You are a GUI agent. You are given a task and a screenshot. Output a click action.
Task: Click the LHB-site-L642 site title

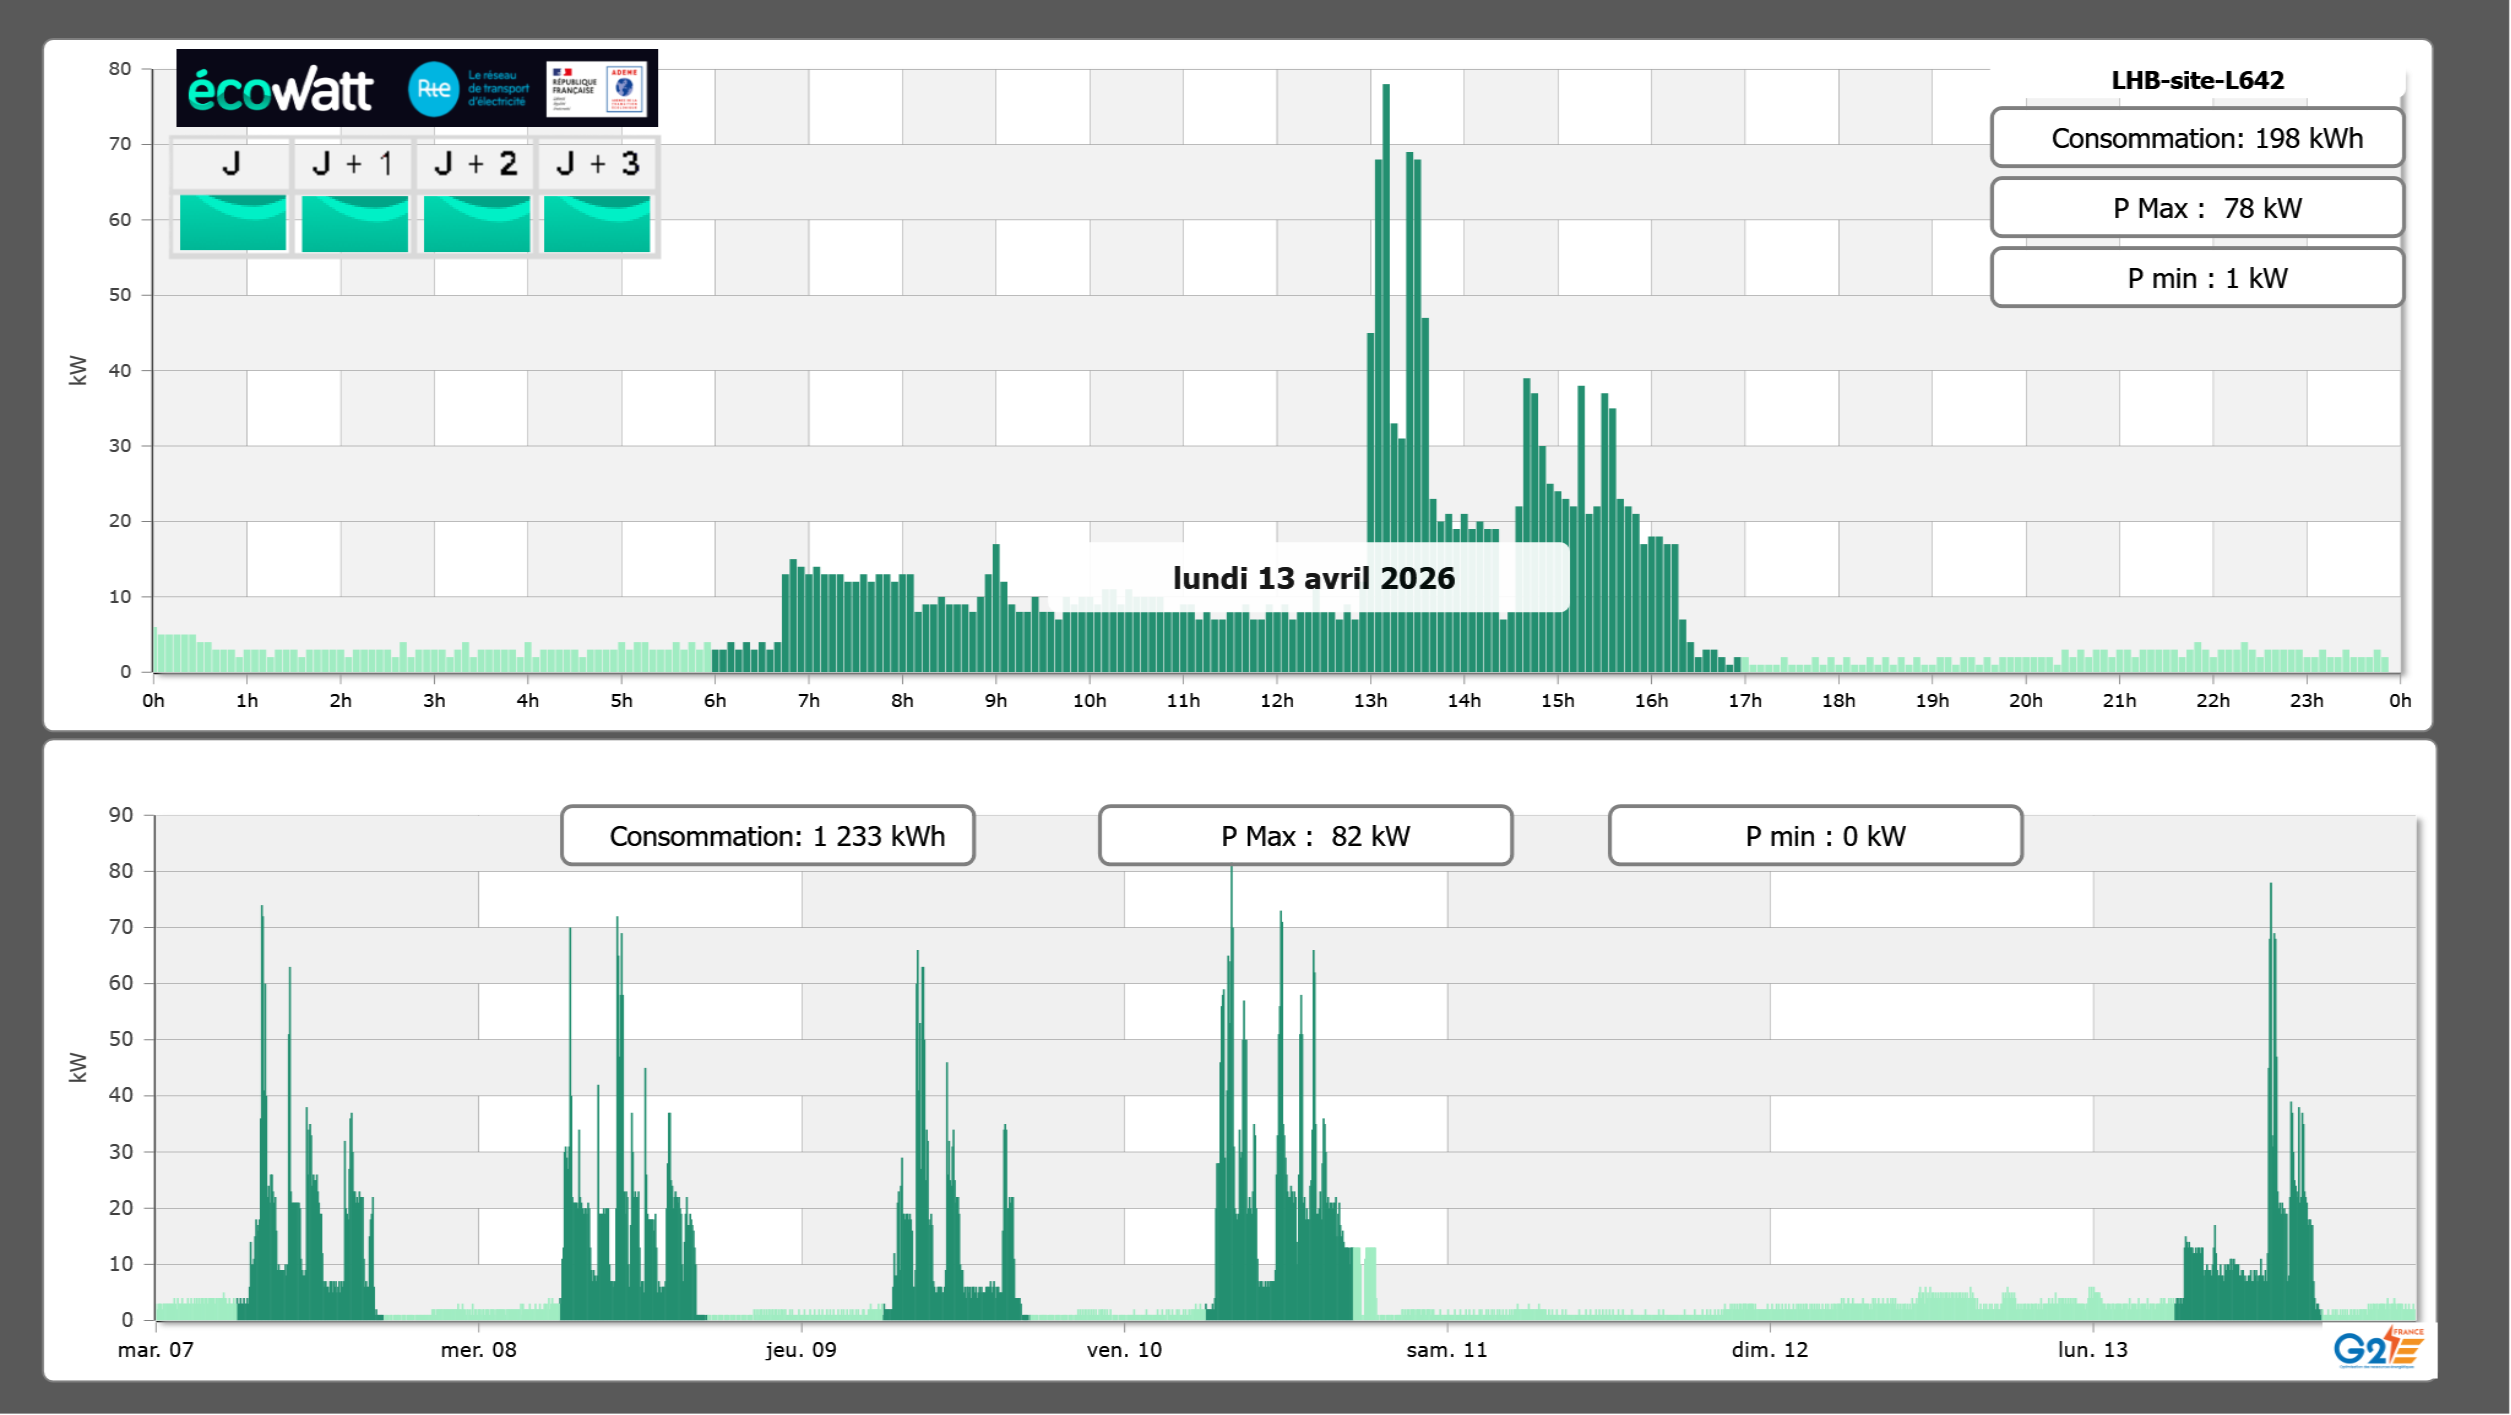coord(2197,80)
